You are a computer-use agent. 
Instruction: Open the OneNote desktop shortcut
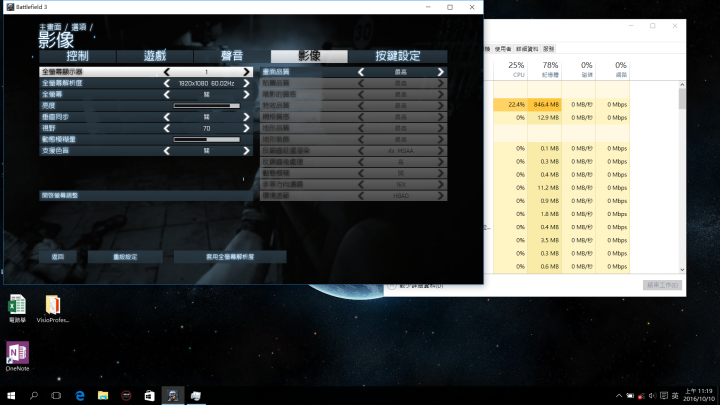17,356
